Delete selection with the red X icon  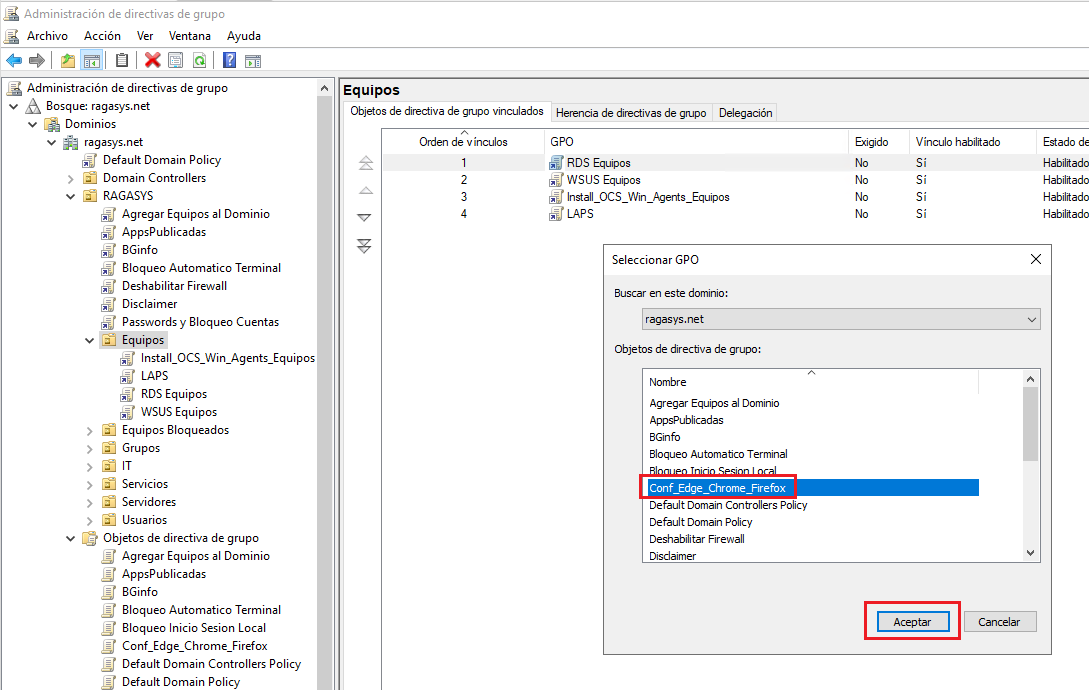(152, 60)
